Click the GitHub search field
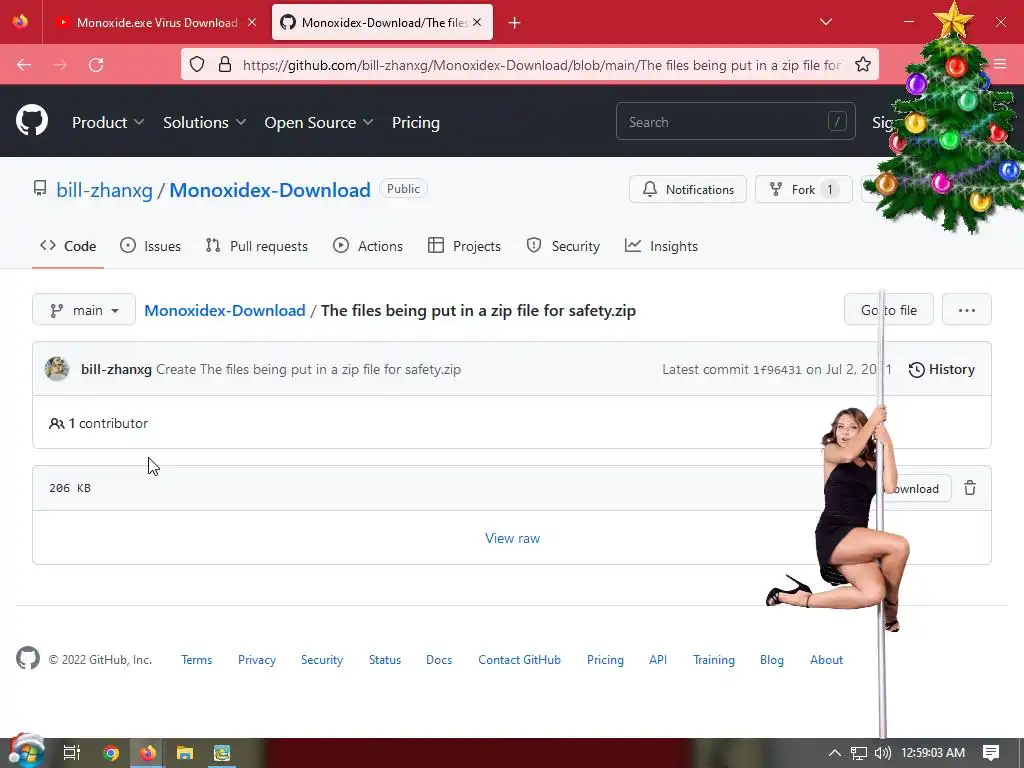Image resolution: width=1024 pixels, height=768 pixels. (735, 121)
